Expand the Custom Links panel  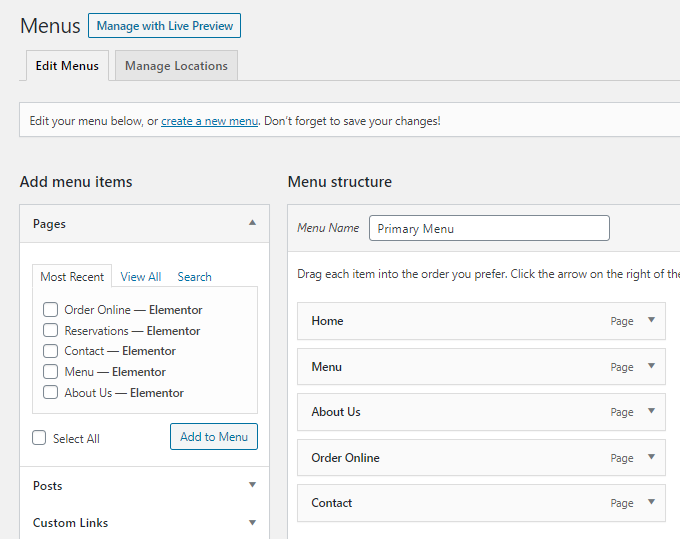252,523
